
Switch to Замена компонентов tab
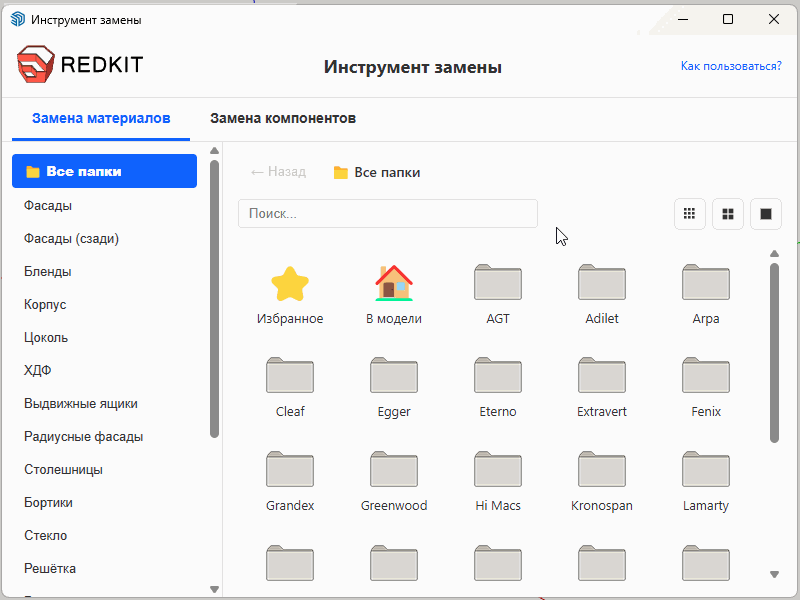(x=283, y=119)
